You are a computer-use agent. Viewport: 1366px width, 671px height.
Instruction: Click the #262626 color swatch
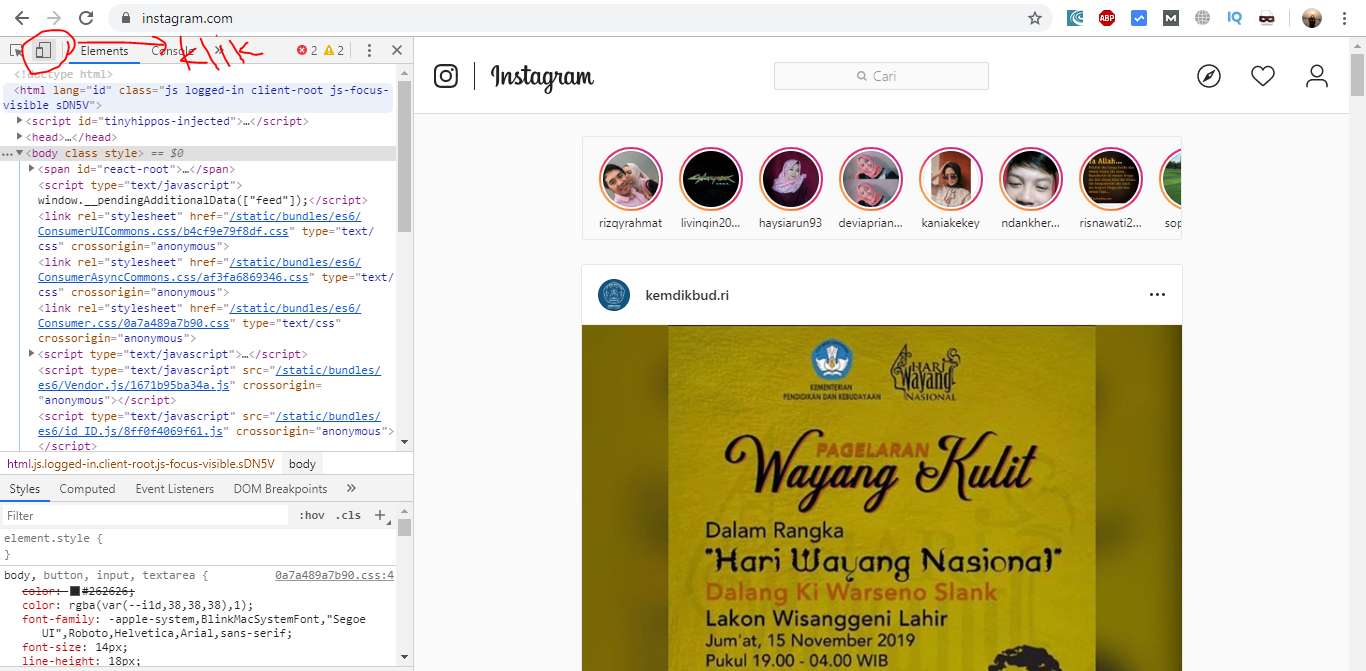tap(75, 591)
